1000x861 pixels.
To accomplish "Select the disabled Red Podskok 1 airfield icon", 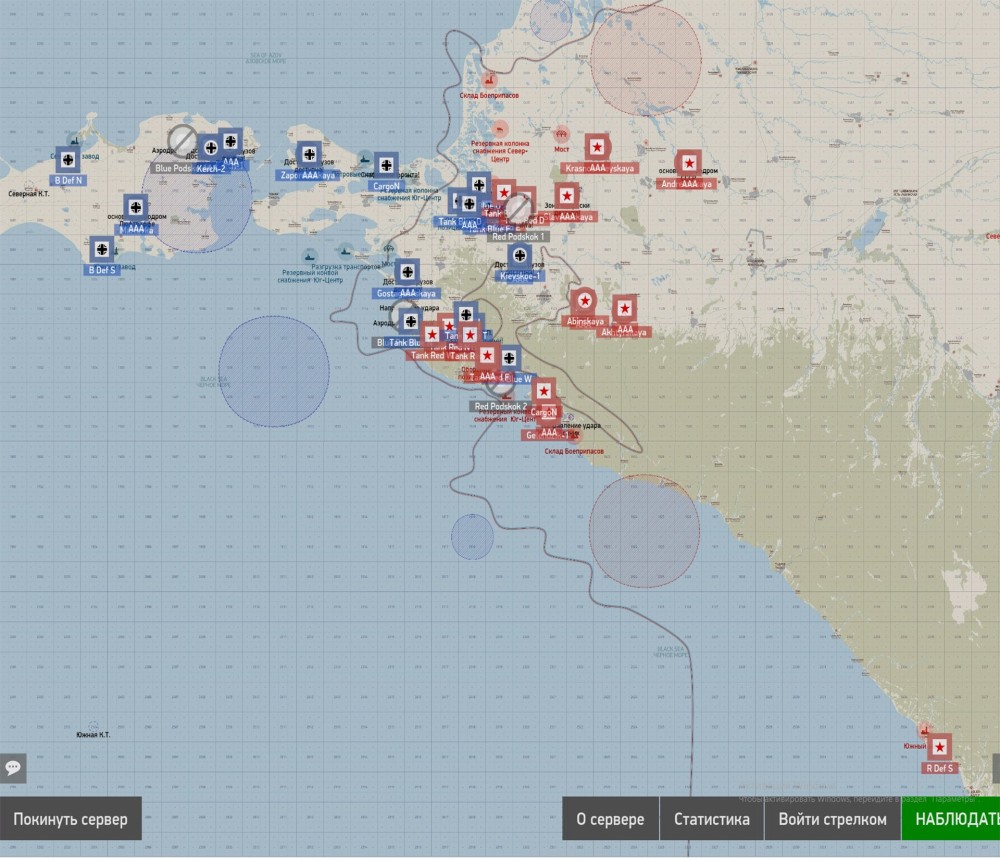I will pos(518,209).
